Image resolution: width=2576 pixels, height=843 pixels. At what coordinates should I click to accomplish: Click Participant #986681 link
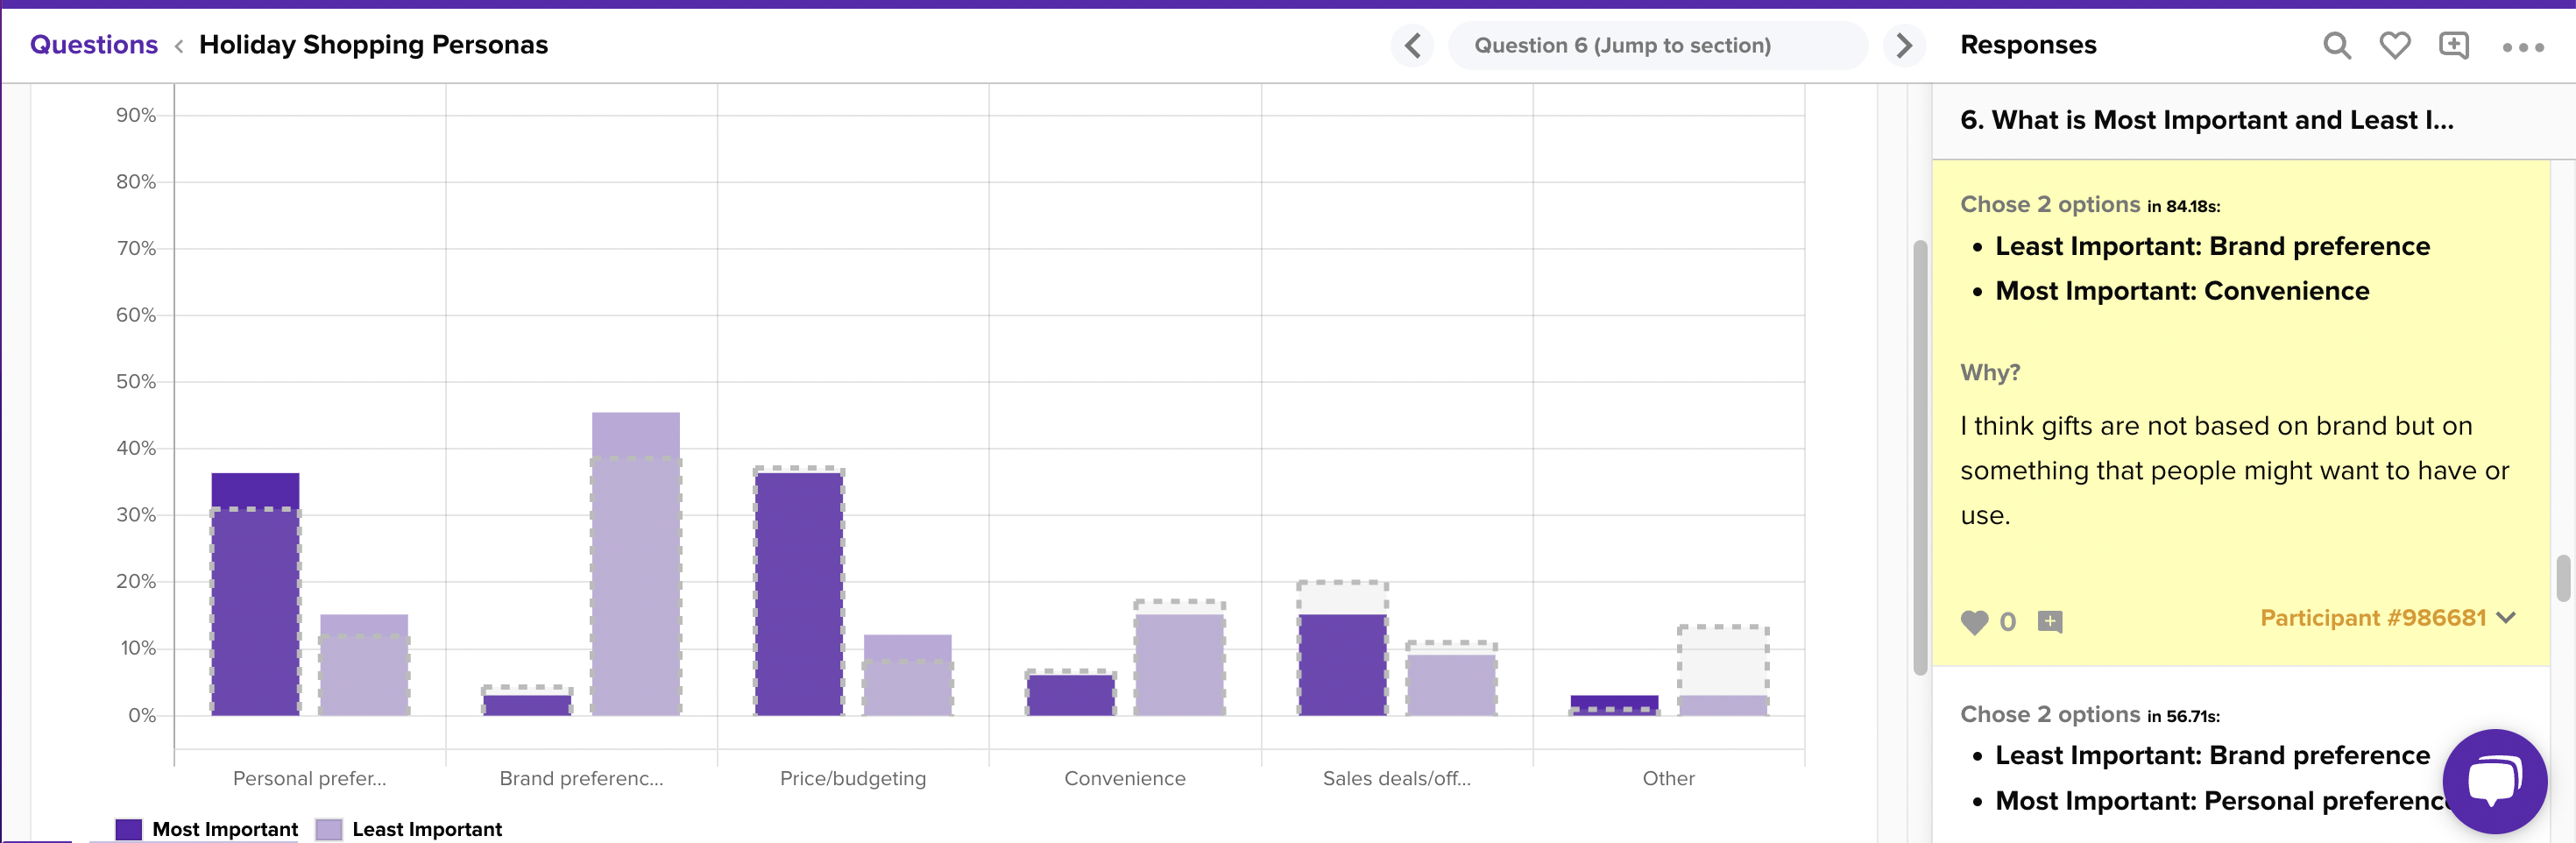point(2373,618)
